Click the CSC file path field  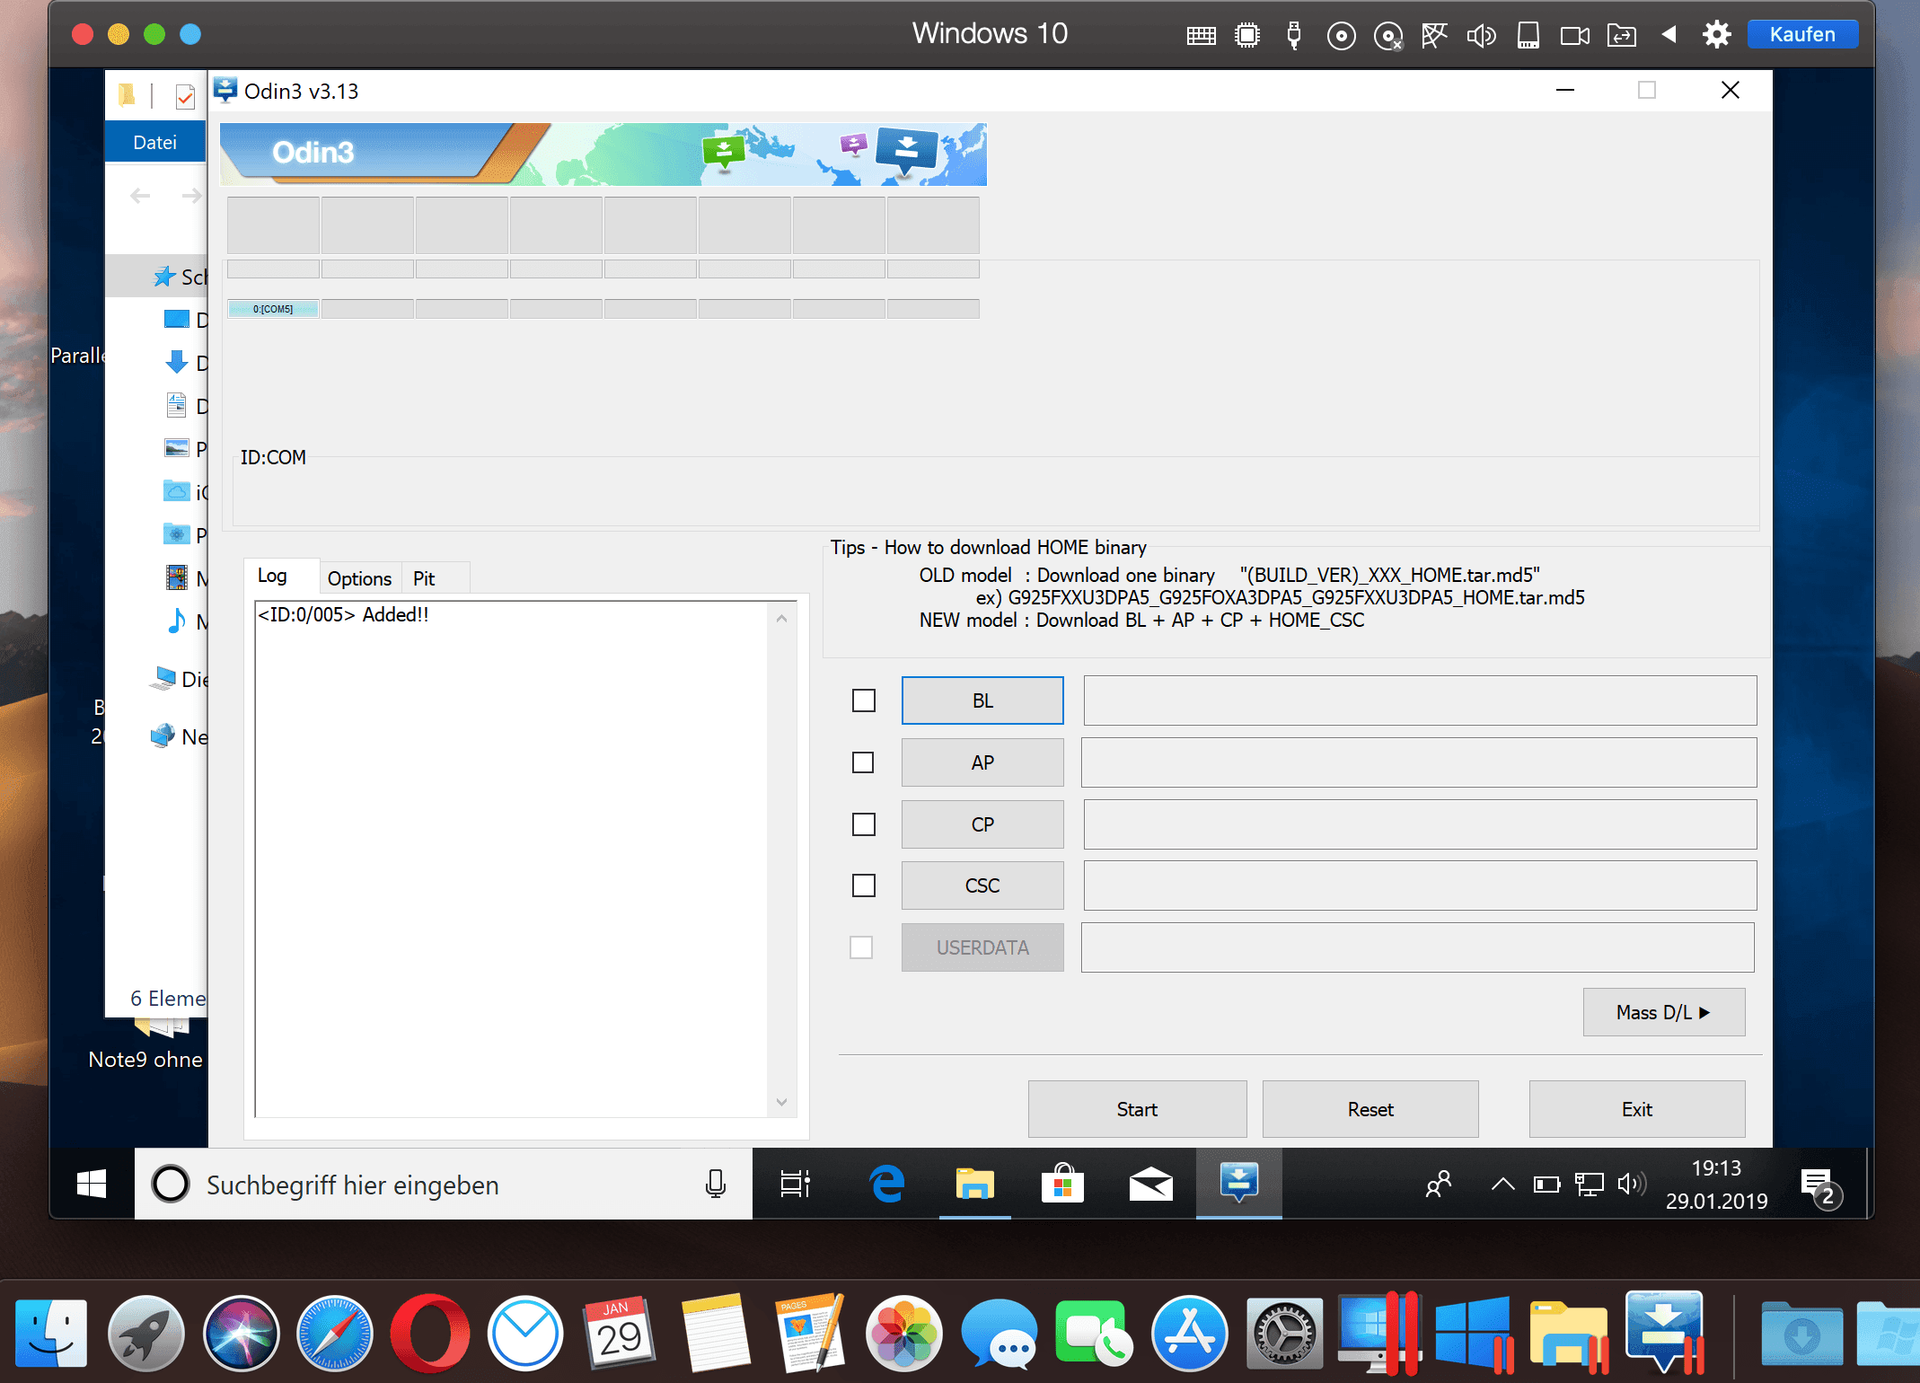[1420, 886]
